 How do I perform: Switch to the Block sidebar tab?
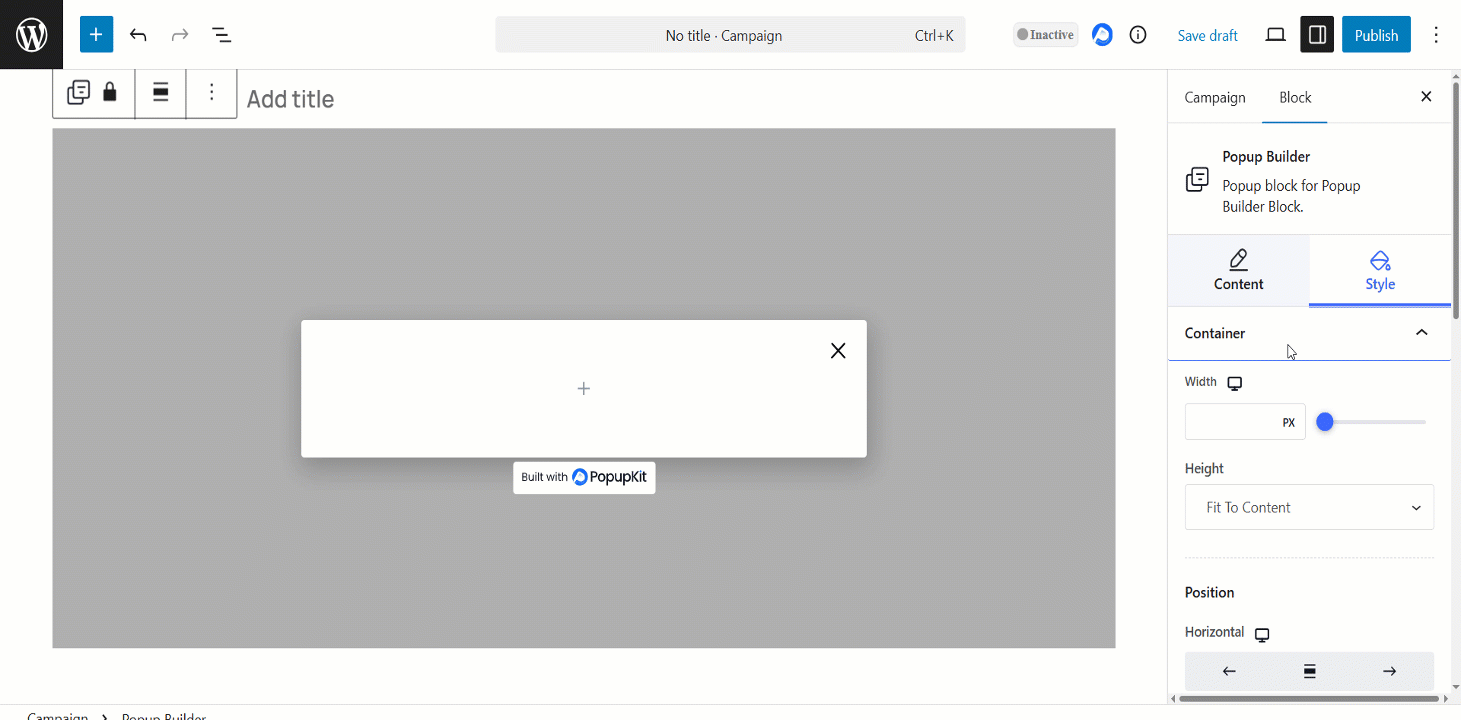(x=1295, y=97)
